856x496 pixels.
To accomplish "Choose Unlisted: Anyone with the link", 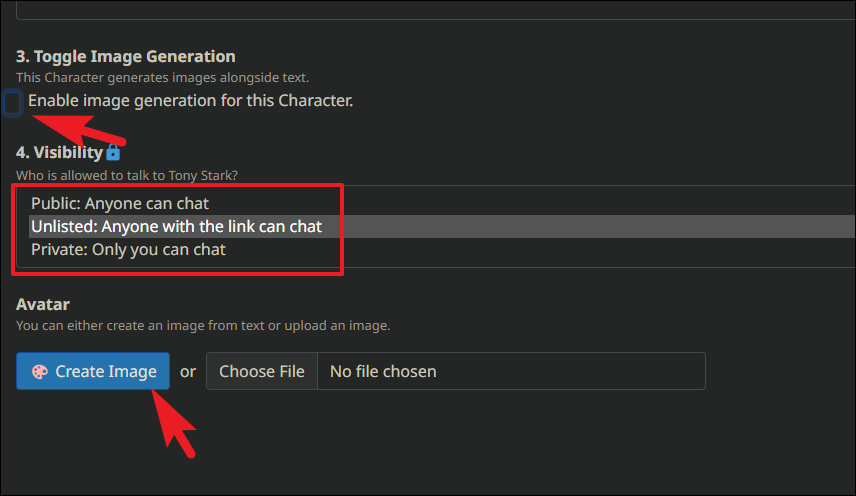I will pos(176,226).
